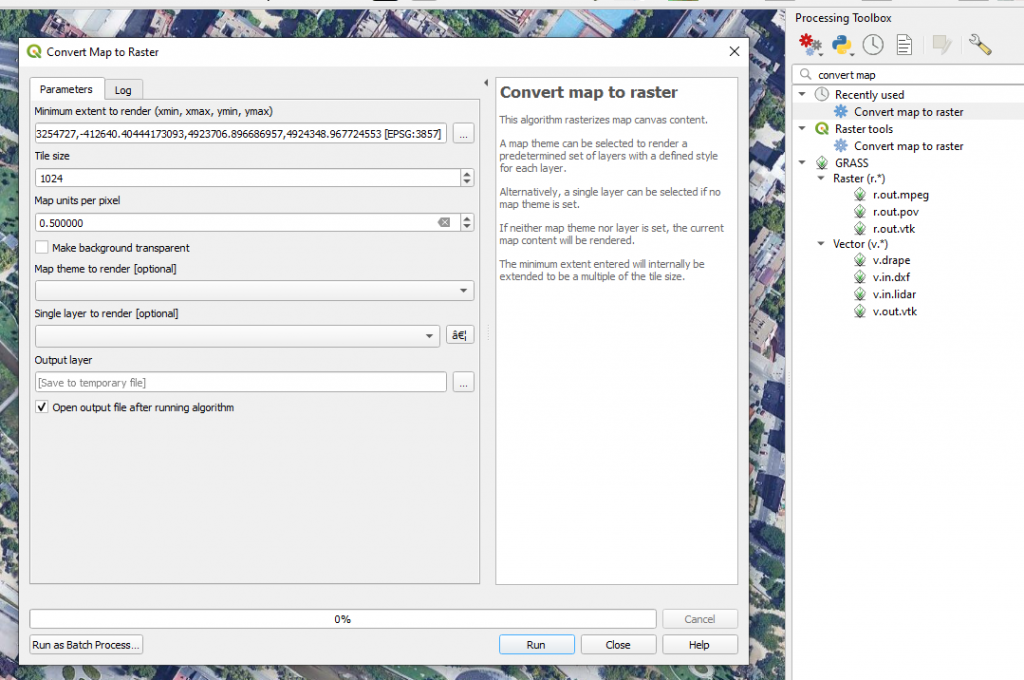Click the GRASS icon next to r.out.pov
This screenshot has width=1024, height=680.
click(860, 212)
